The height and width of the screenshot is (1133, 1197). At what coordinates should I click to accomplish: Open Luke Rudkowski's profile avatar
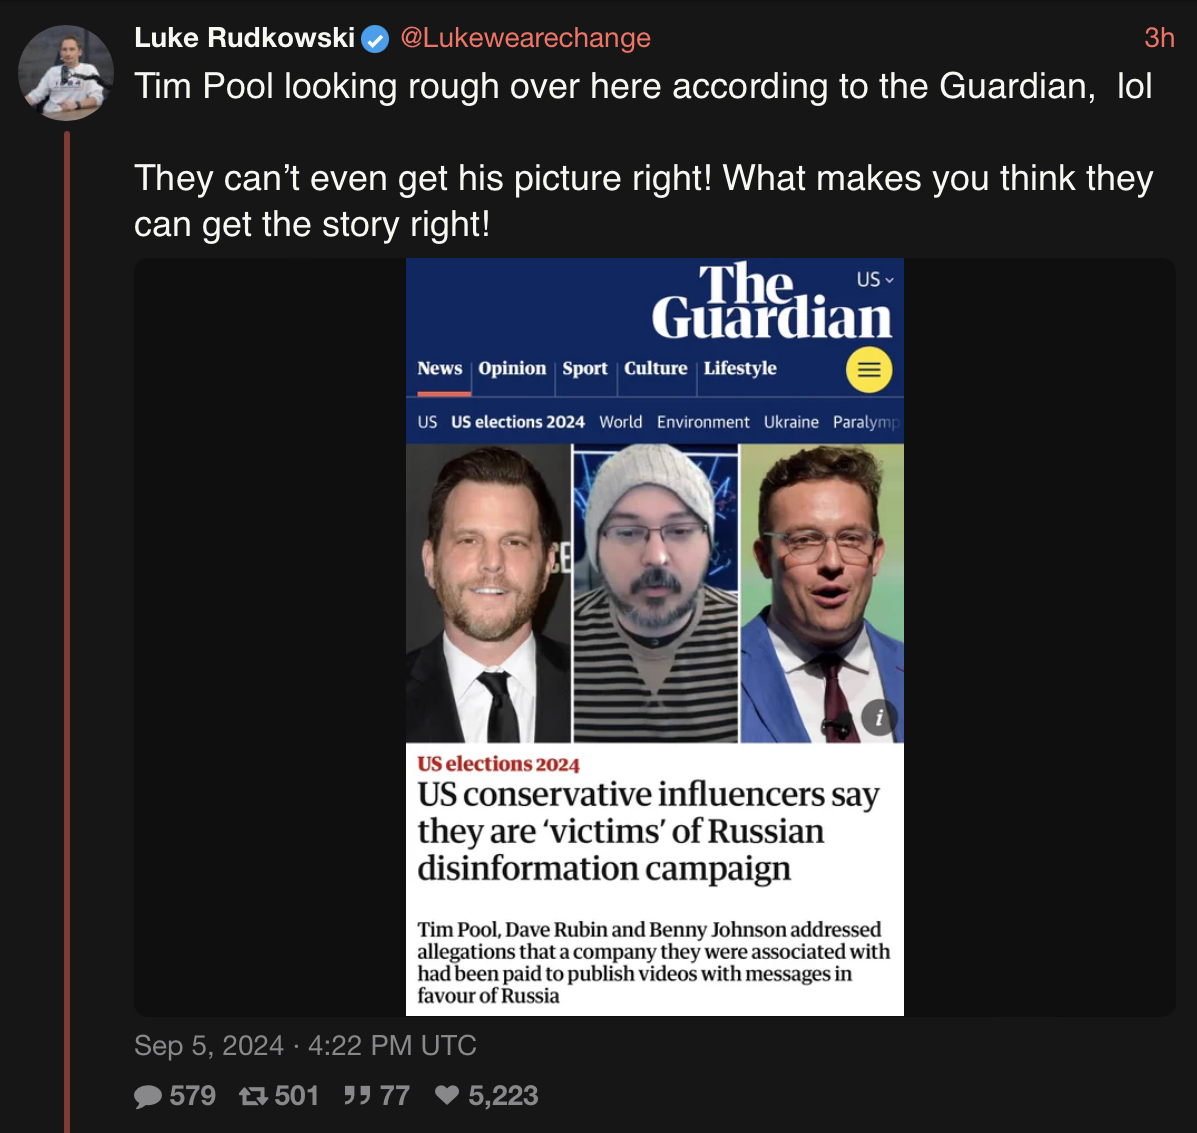[66, 73]
